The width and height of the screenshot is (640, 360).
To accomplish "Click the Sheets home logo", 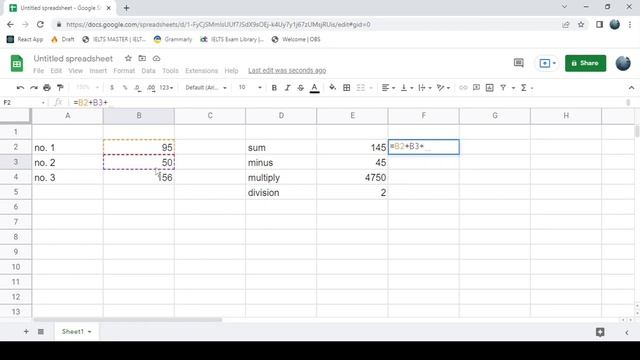I will coord(17,63).
